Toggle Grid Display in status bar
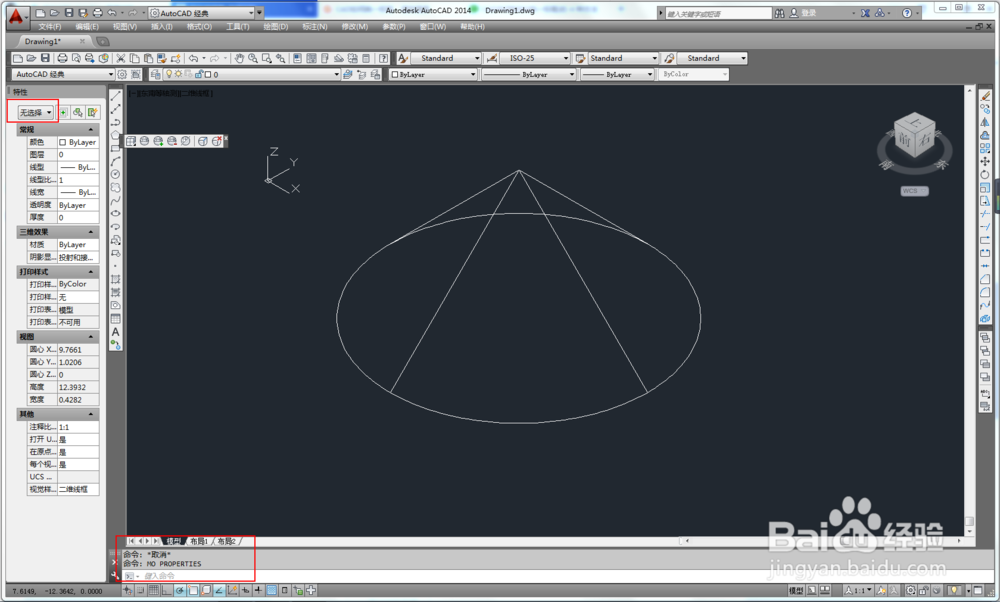This screenshot has width=1000, height=602. 154,591
